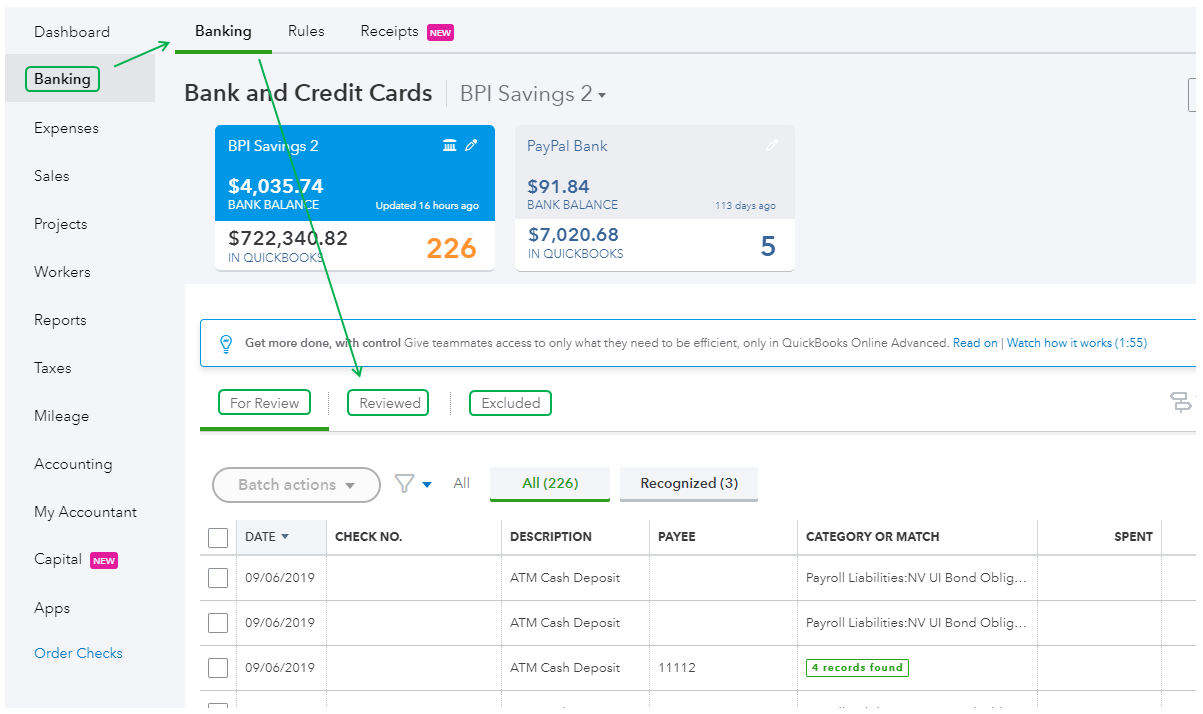Select the All (226) filter segment
1203x714 pixels.
coord(549,483)
